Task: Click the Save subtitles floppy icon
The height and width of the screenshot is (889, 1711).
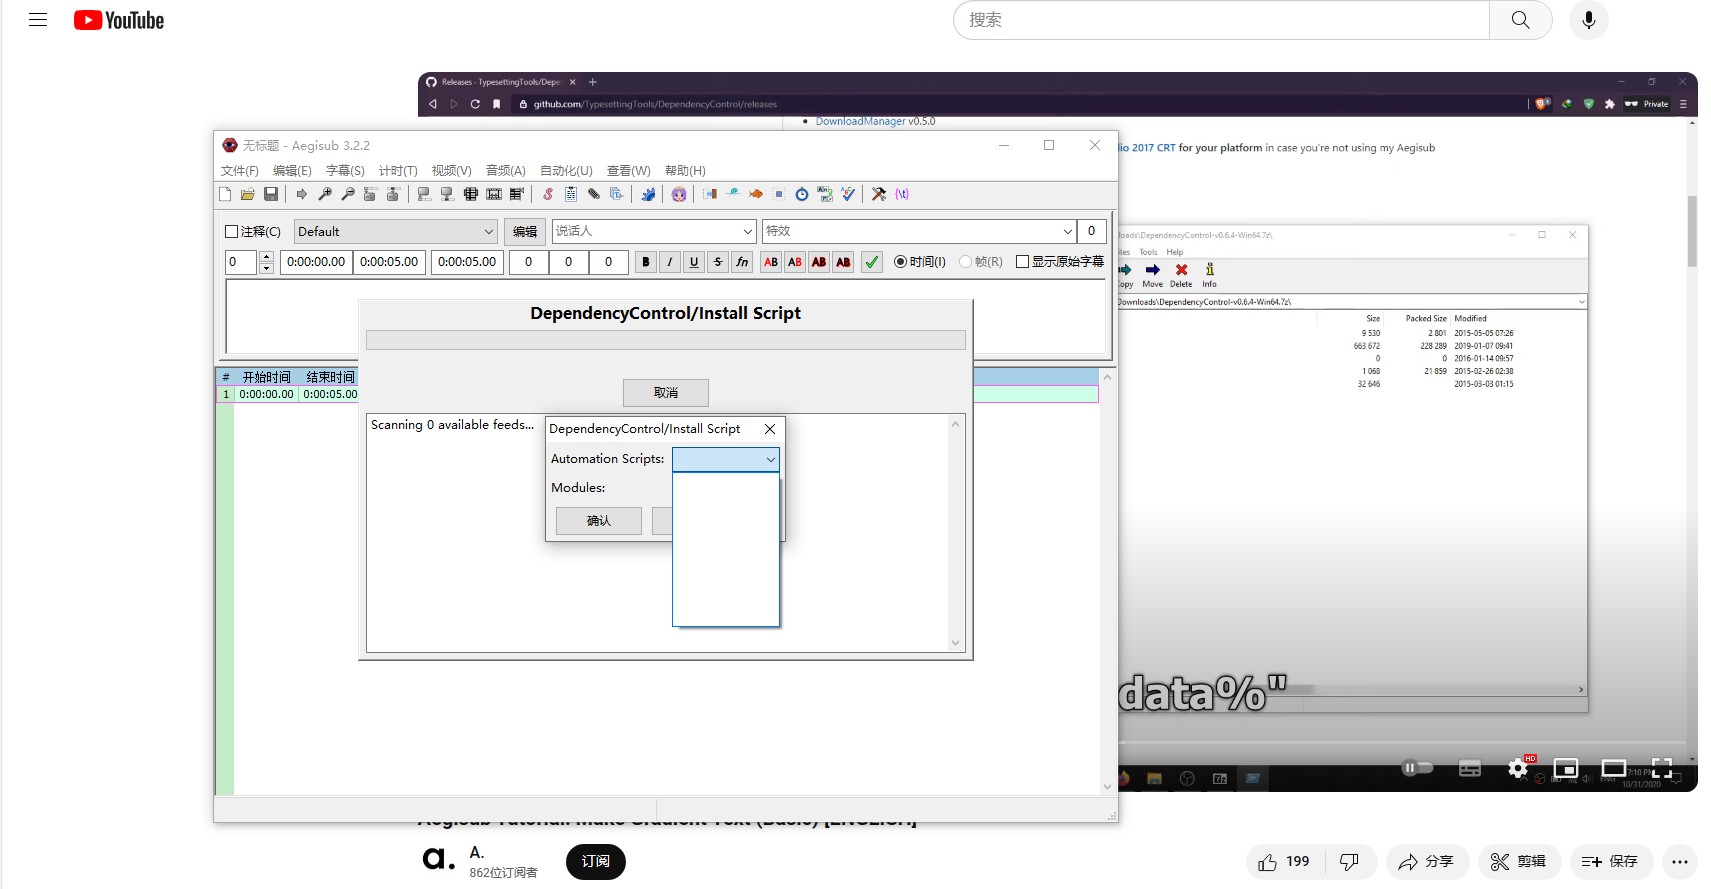Action: point(270,194)
